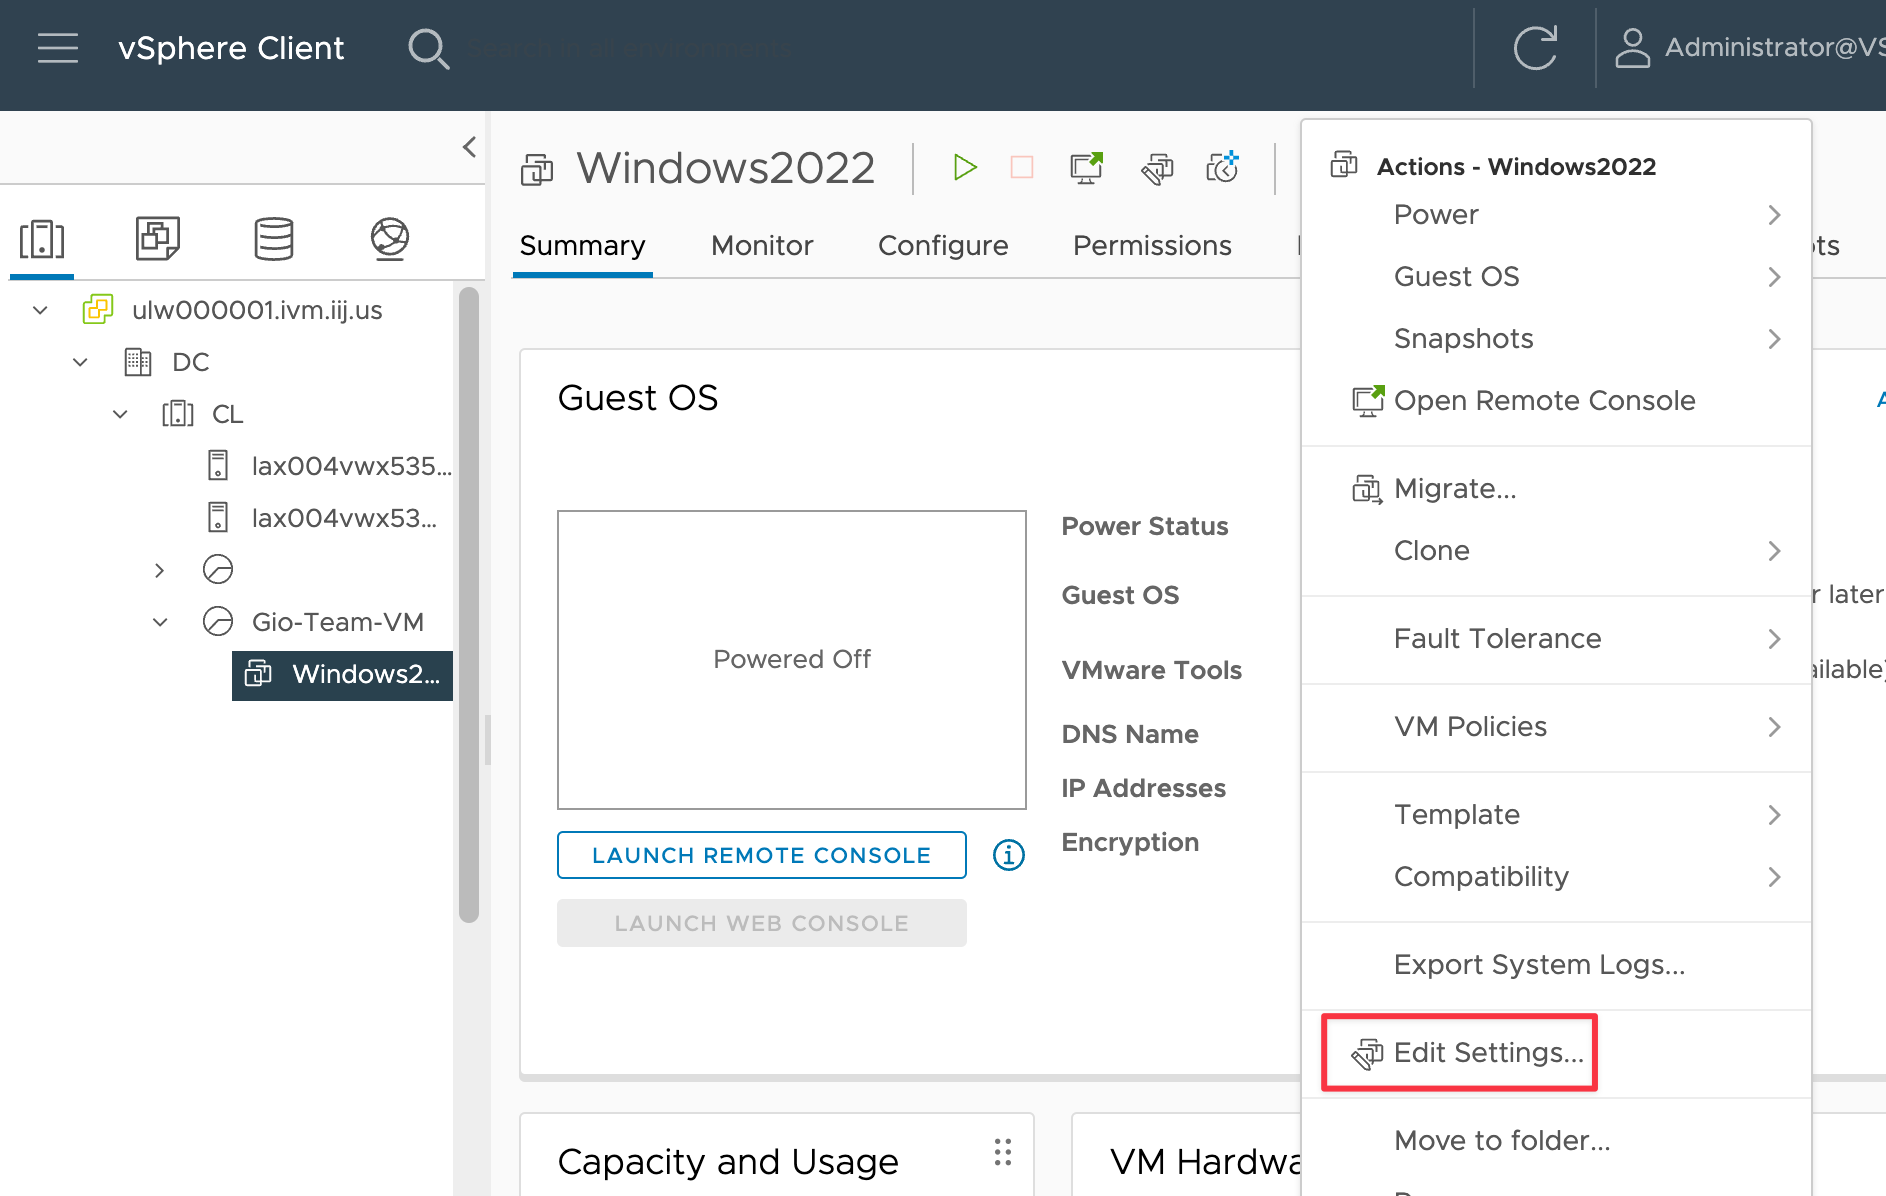Click the Windows2022 title VM icon
The height and width of the screenshot is (1196, 1886).
tap(537, 169)
